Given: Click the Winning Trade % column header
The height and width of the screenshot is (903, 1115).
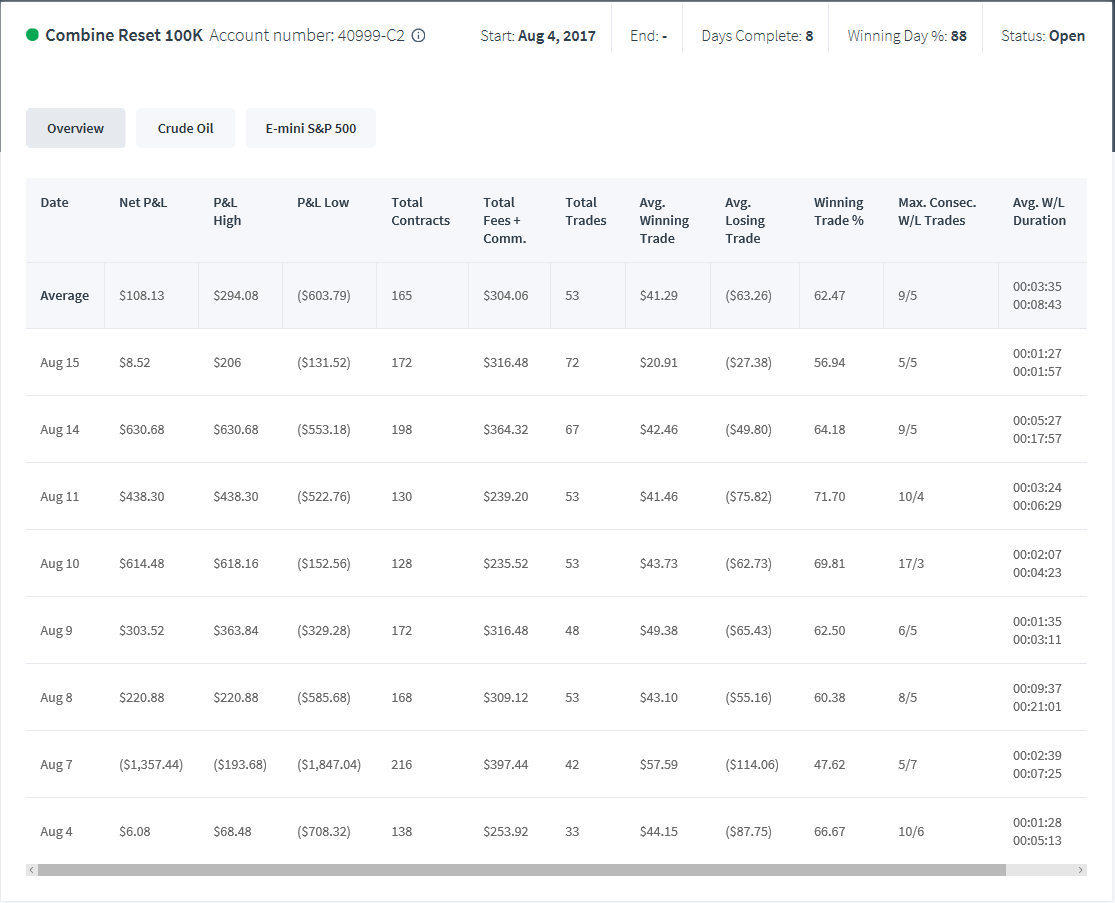Looking at the screenshot, I should pyautogui.click(x=838, y=211).
